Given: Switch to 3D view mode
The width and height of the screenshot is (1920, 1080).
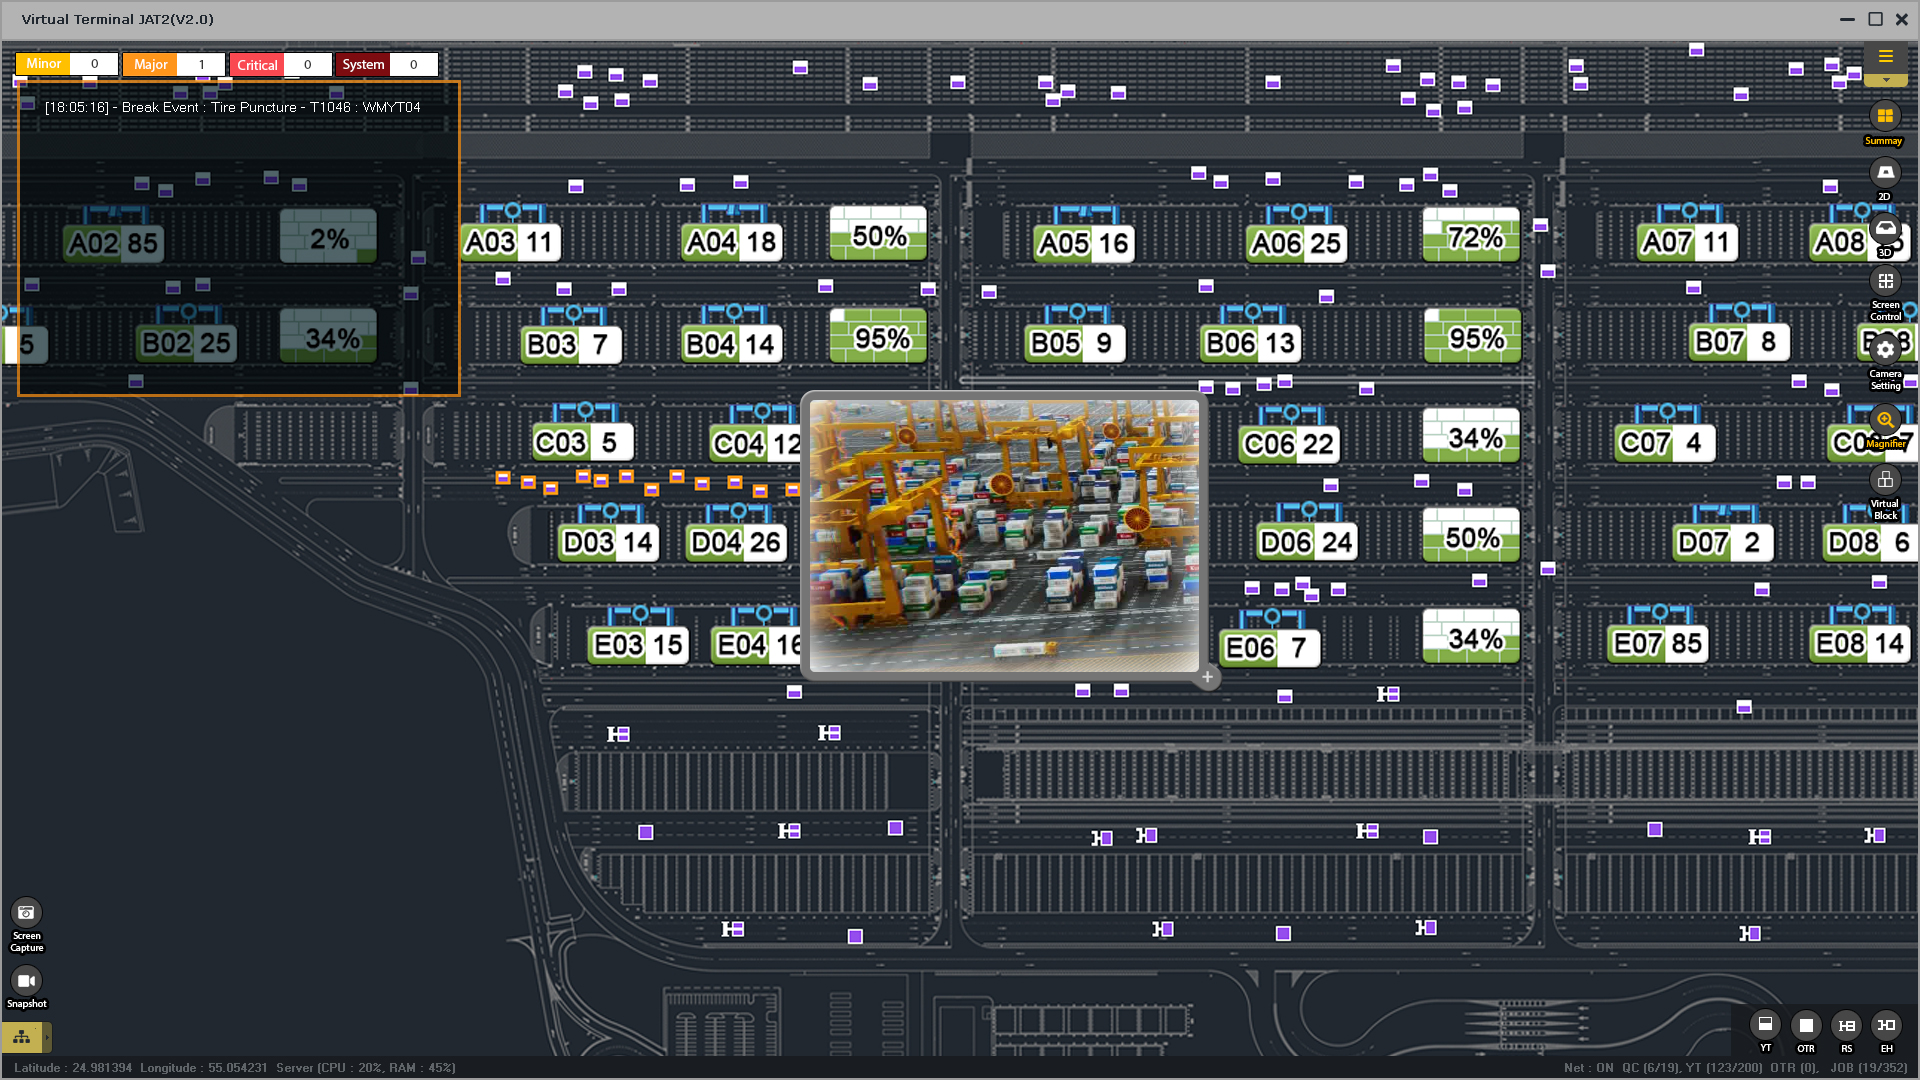Looking at the screenshot, I should [x=1884, y=229].
